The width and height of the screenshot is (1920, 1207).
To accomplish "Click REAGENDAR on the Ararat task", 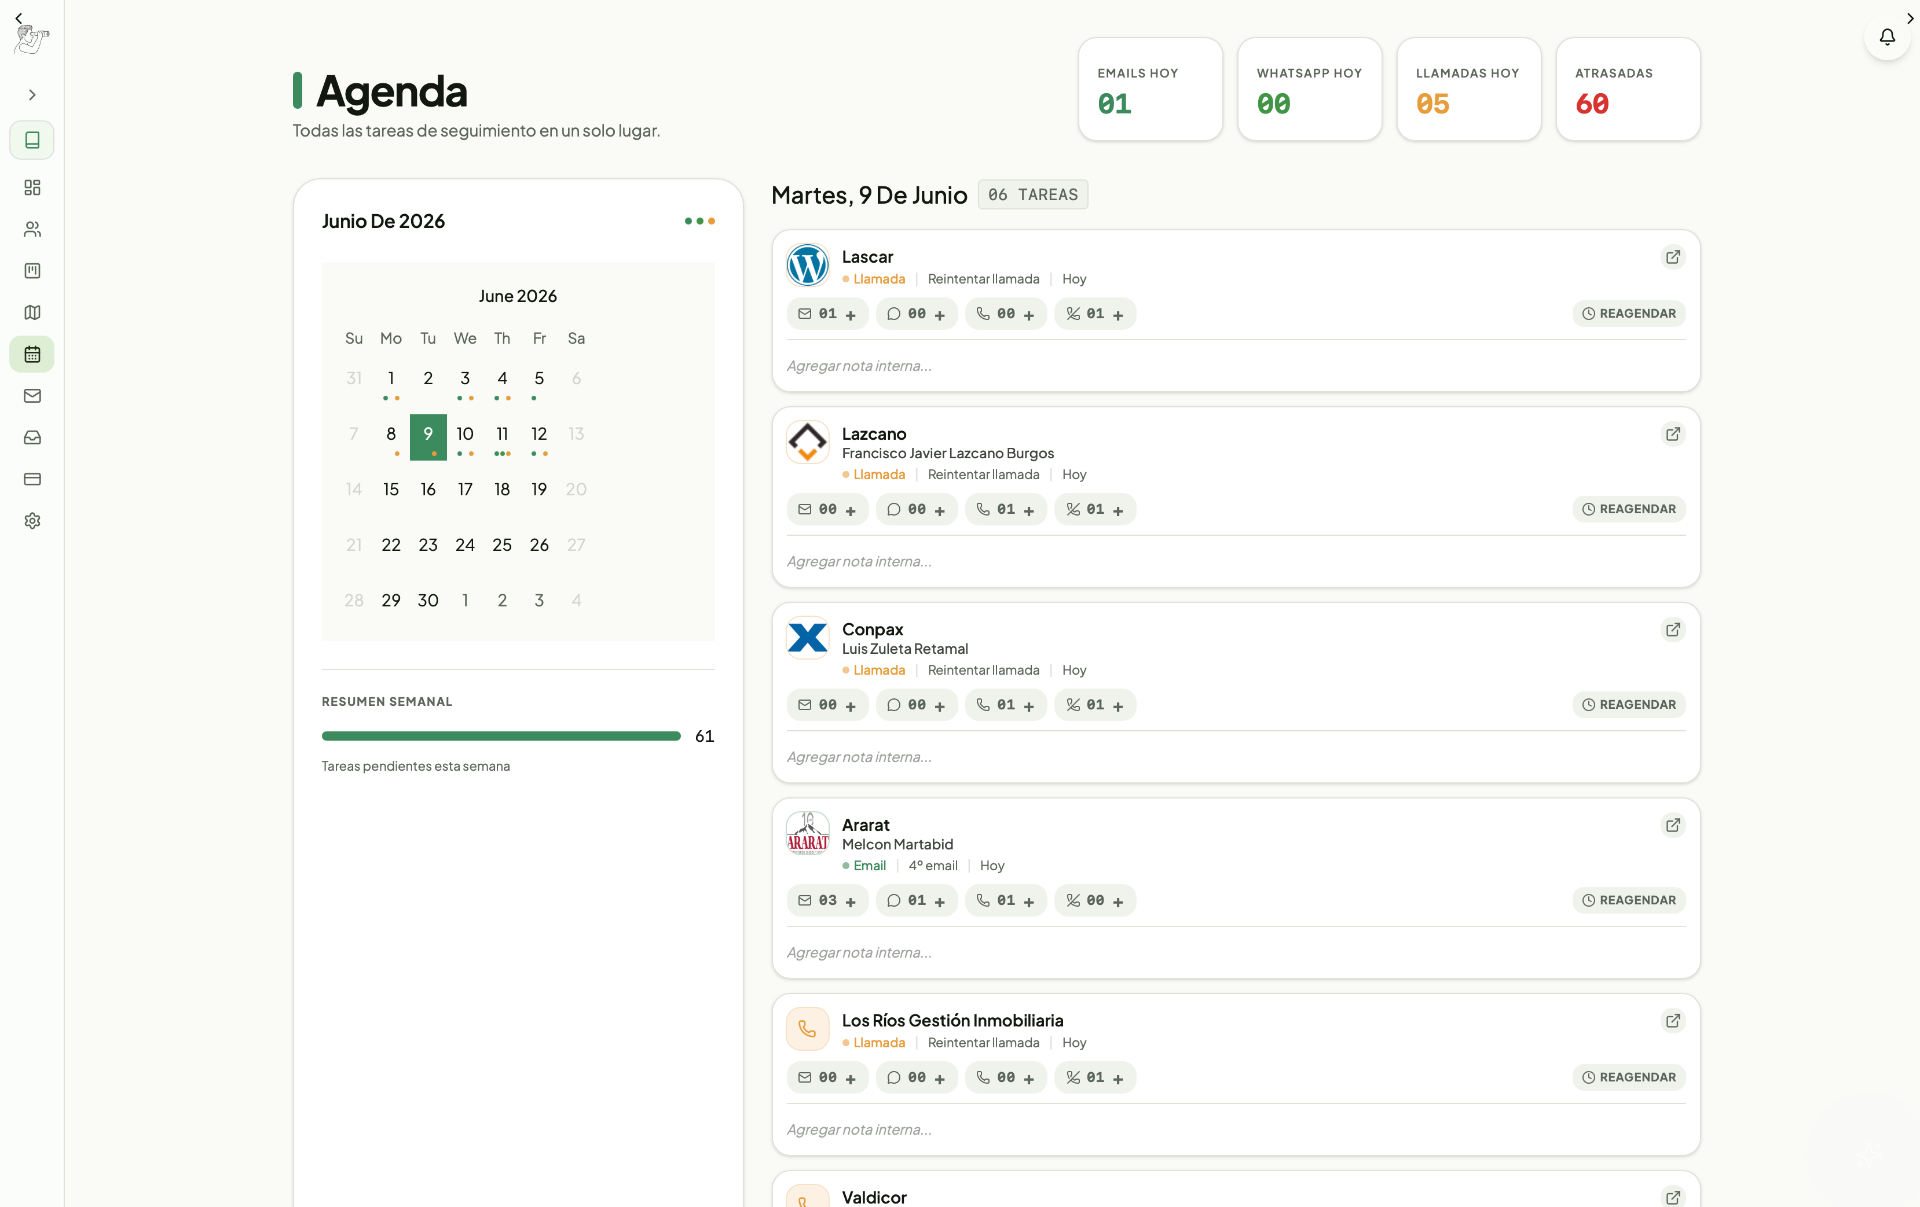I will coord(1629,900).
